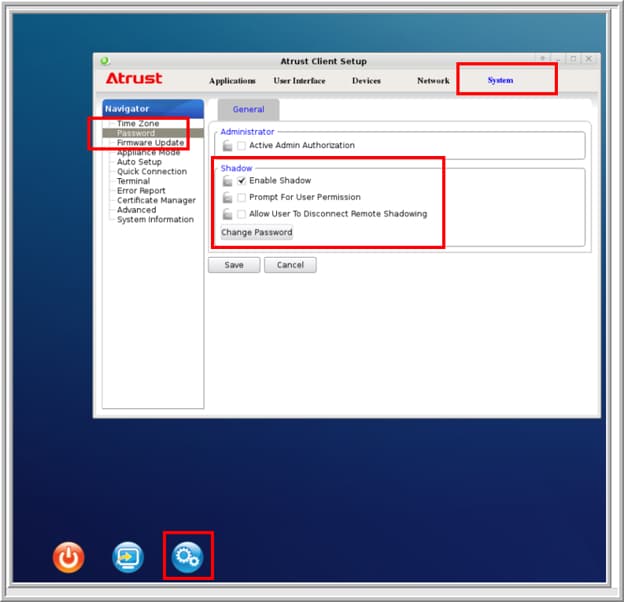Viewport: 624px width, 602px height.
Task: Click the Change Password button
Action: (257, 232)
